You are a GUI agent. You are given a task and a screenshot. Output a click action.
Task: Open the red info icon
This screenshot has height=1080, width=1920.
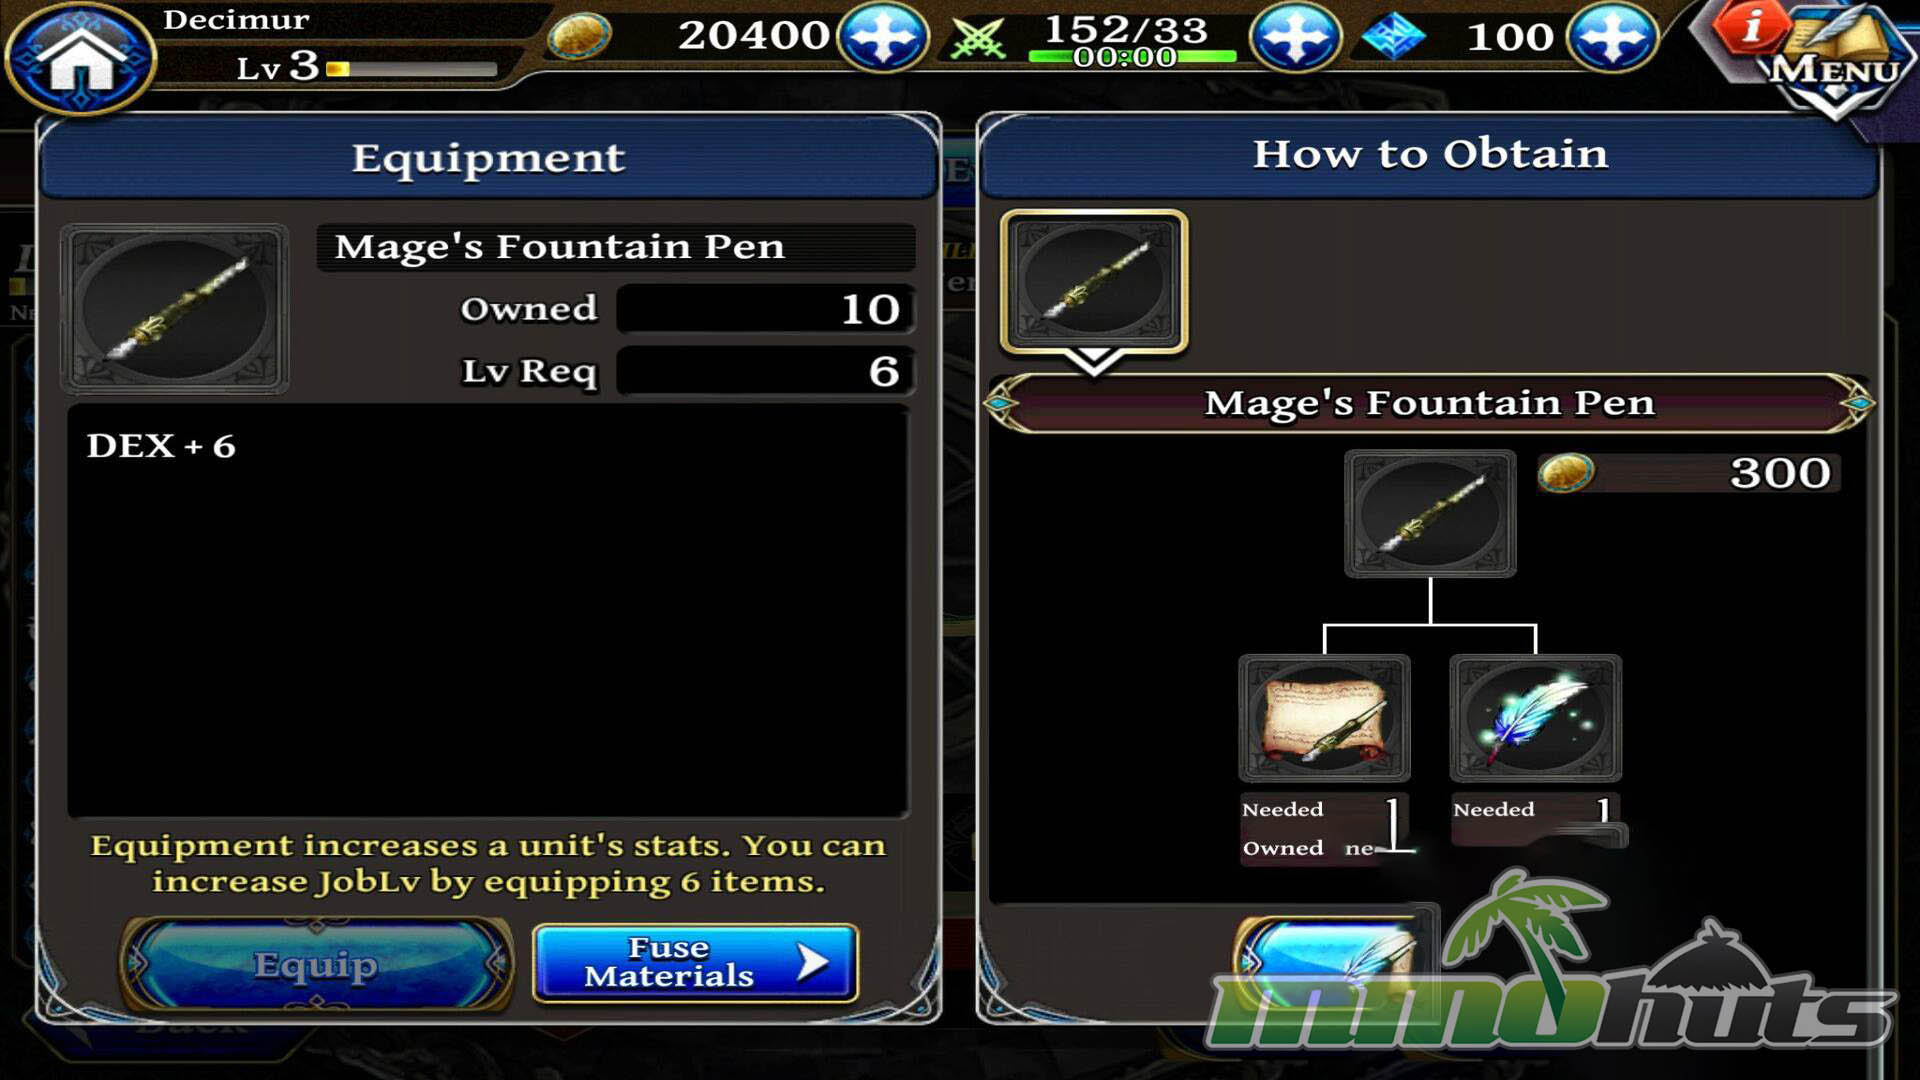point(1748,27)
